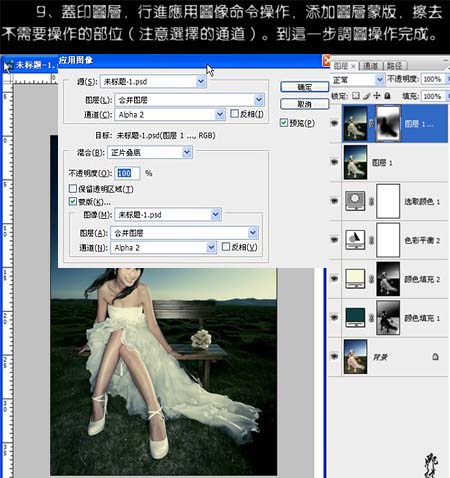Click the Cancel button in dialog
This screenshot has height=478, width=450.
pyautogui.click(x=305, y=104)
